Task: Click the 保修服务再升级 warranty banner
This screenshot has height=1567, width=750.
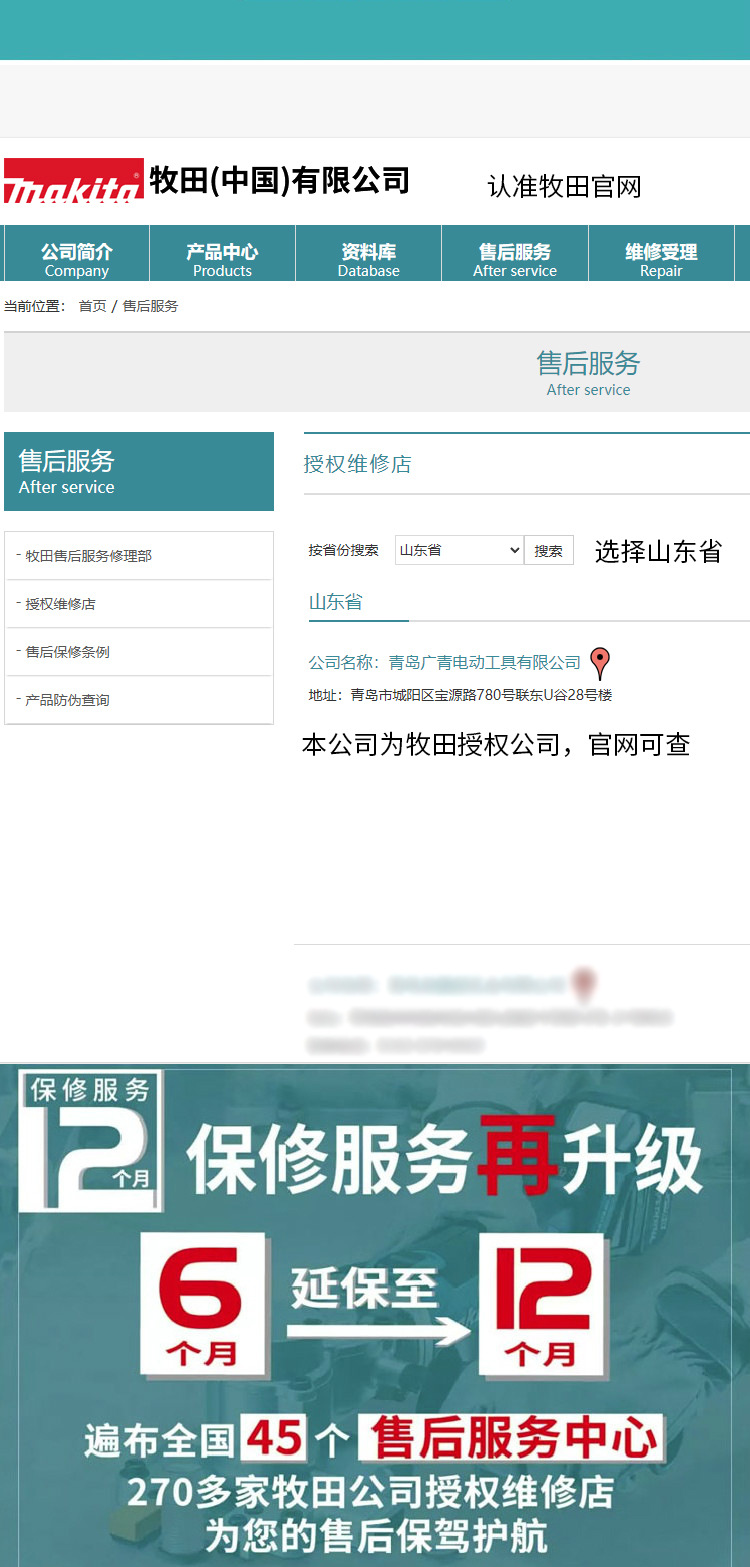Action: [x=445, y=1160]
